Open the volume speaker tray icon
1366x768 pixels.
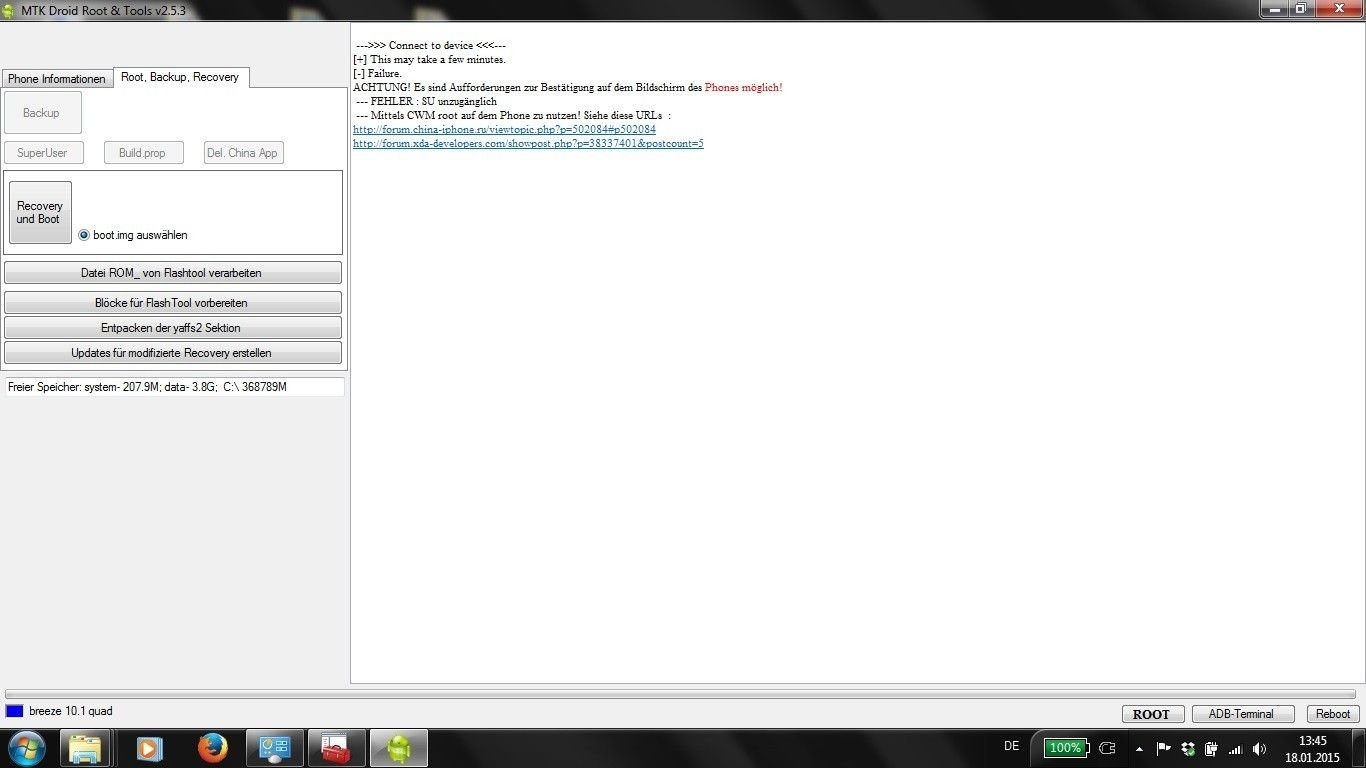1259,748
